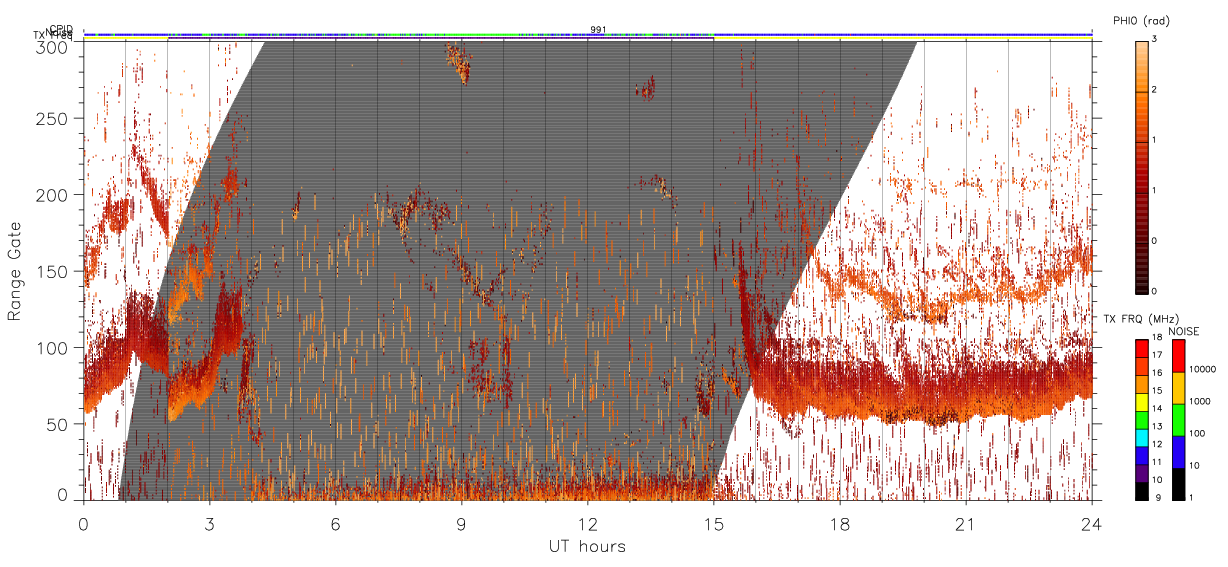Select the x-axis tick label "18" under the plot
This screenshot has height=567, width=1228.
click(x=839, y=523)
